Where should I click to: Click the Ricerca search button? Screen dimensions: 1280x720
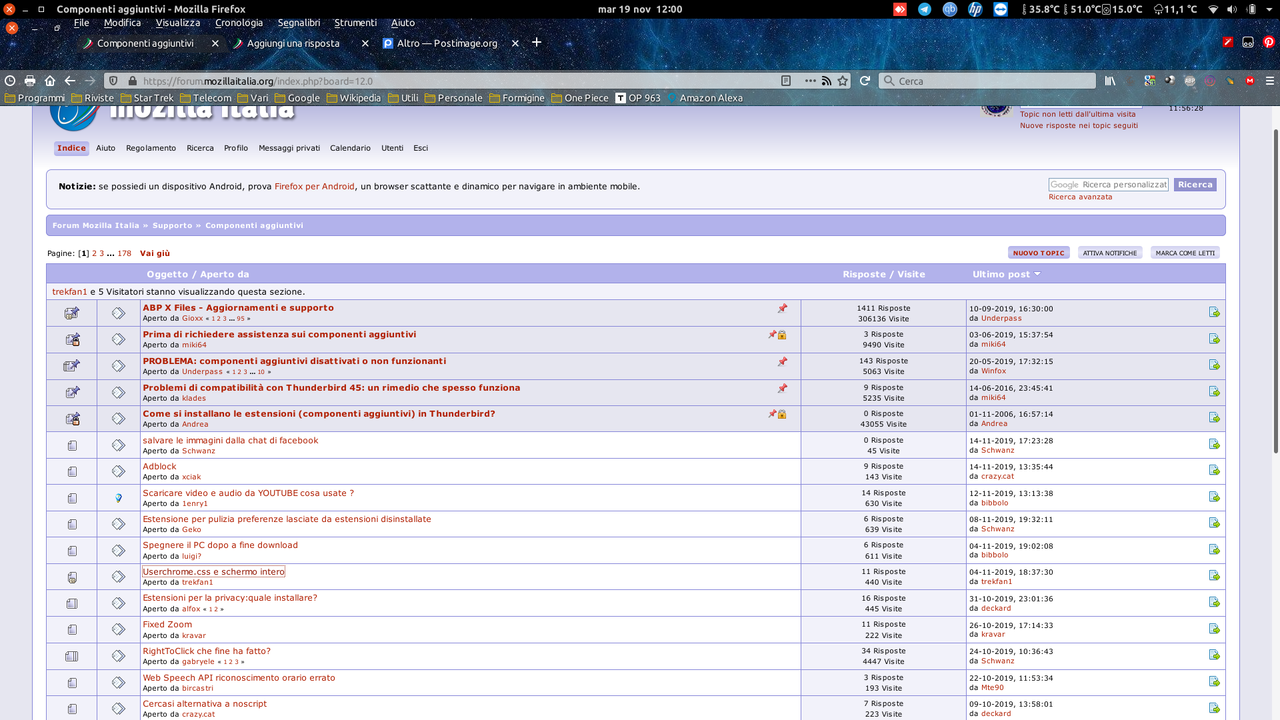(x=1195, y=185)
